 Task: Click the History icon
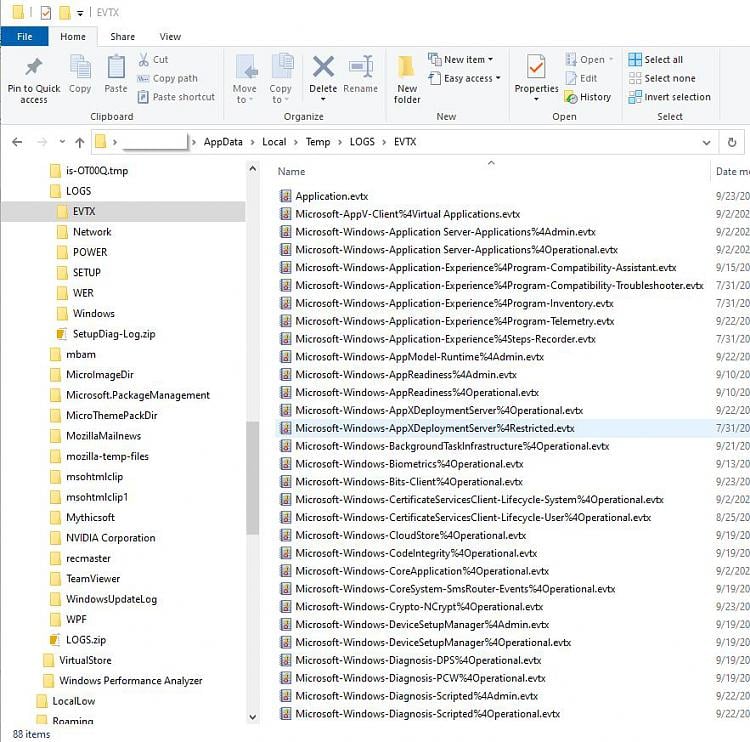571,97
